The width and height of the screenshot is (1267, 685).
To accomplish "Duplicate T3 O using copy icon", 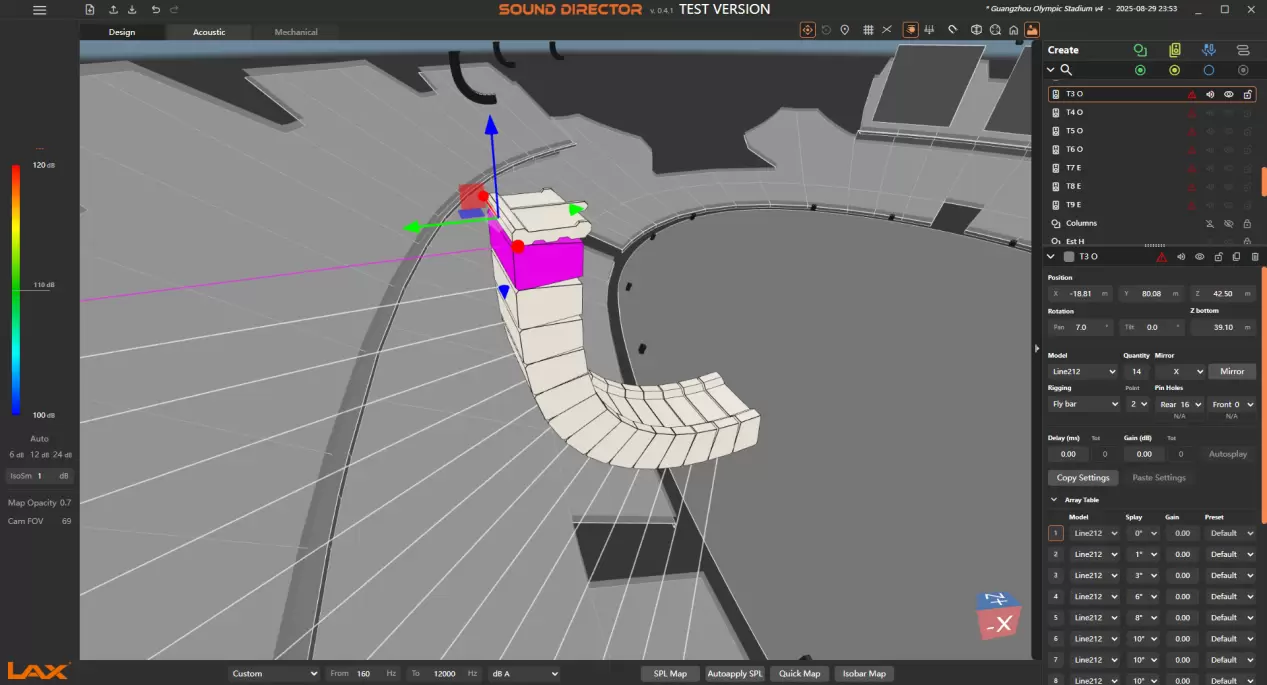I will click(x=1236, y=257).
